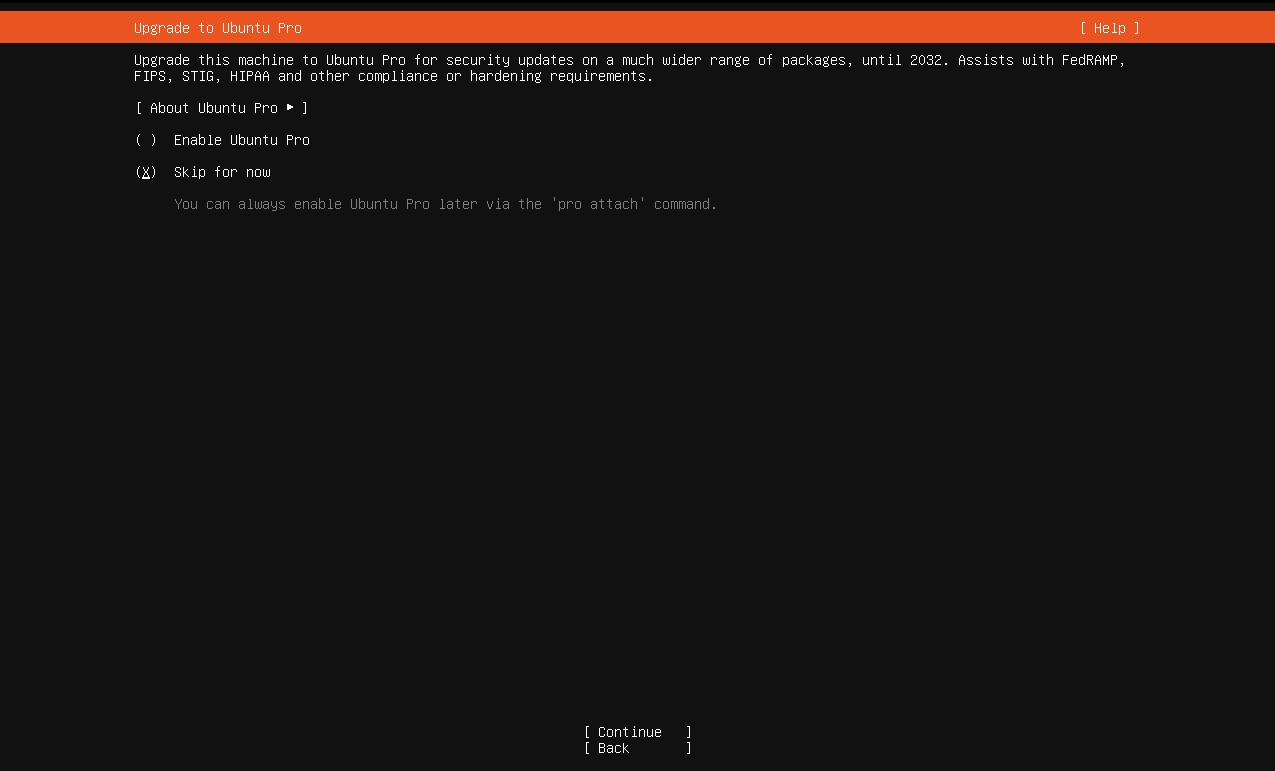Viewport: 1275px width, 771px height.
Task: Click the About Ubuntu Pro arrow
Action: (x=290, y=107)
